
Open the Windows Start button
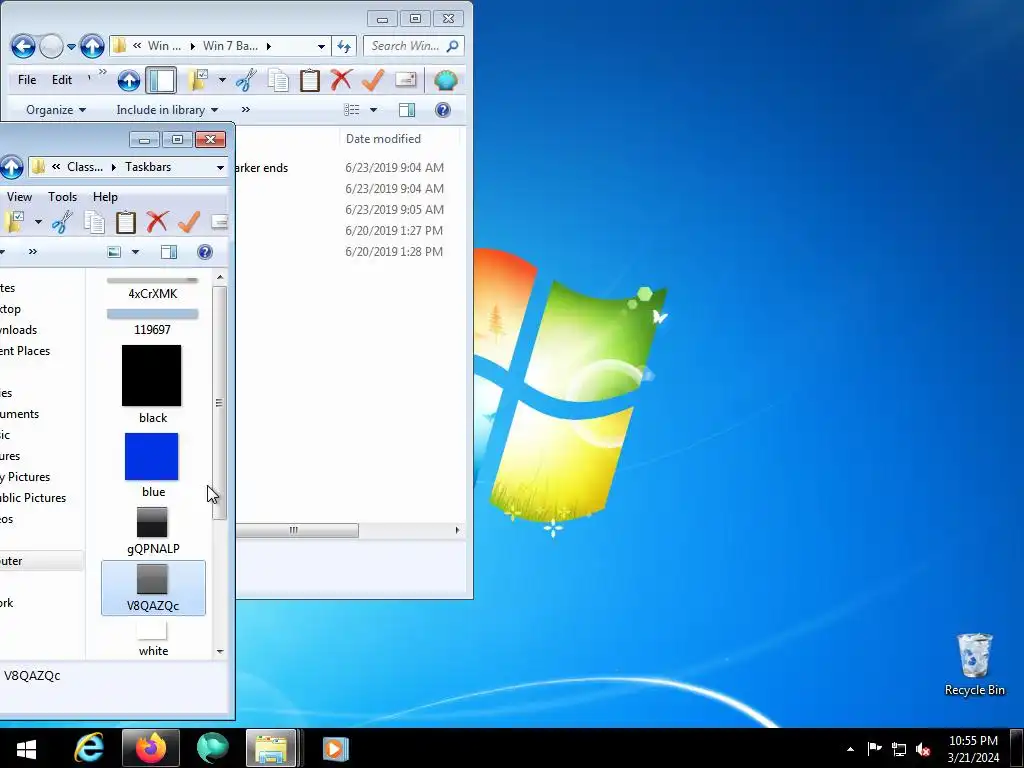(x=26, y=748)
